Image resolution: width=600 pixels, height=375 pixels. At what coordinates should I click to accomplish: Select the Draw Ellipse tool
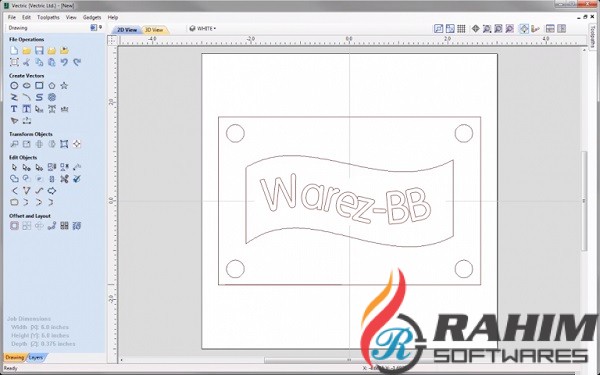(x=26, y=86)
